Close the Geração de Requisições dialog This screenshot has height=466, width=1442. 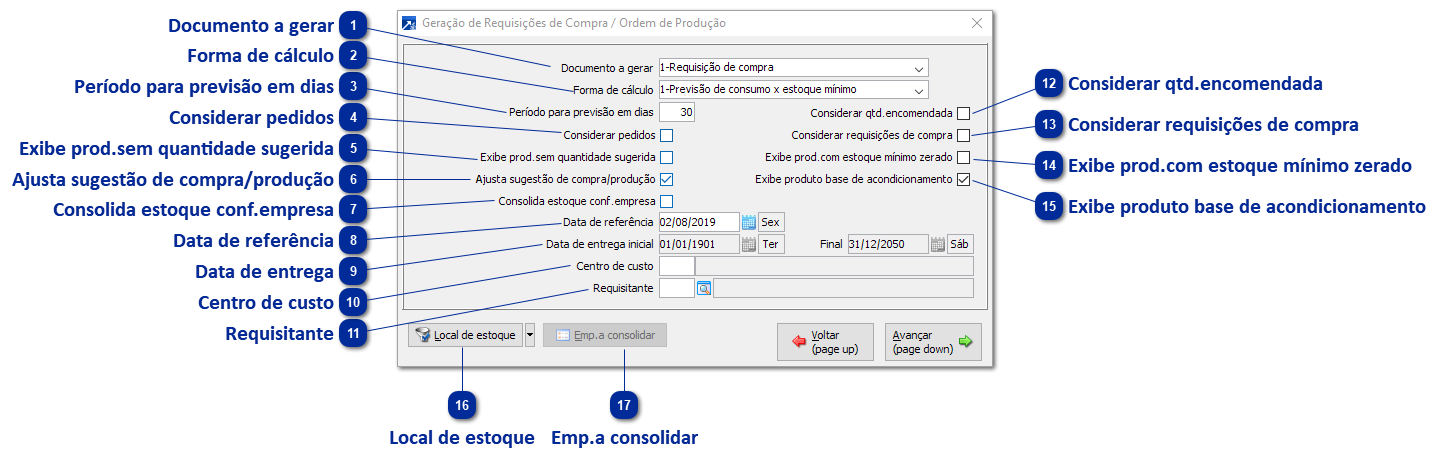977,22
